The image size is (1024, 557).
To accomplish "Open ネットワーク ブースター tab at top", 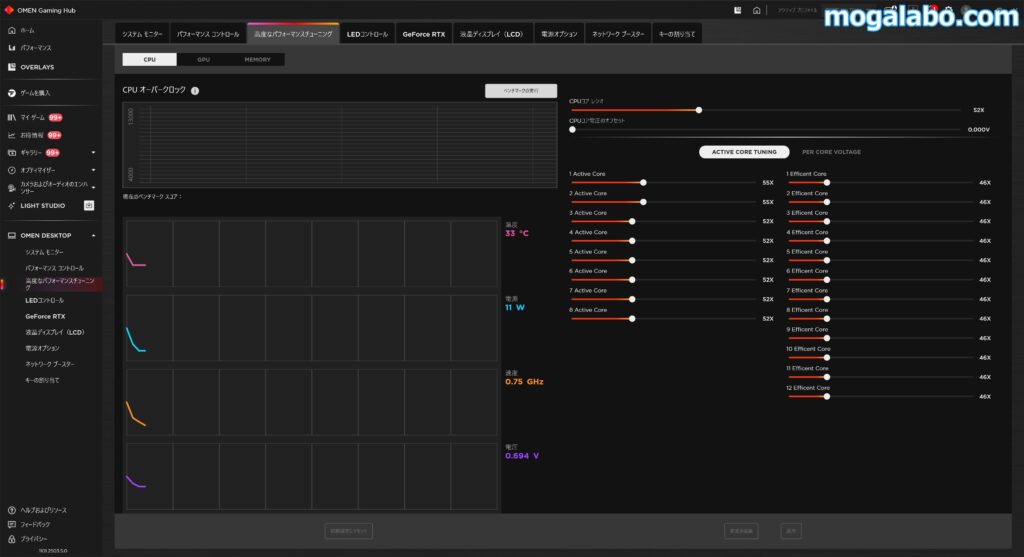I will point(618,34).
